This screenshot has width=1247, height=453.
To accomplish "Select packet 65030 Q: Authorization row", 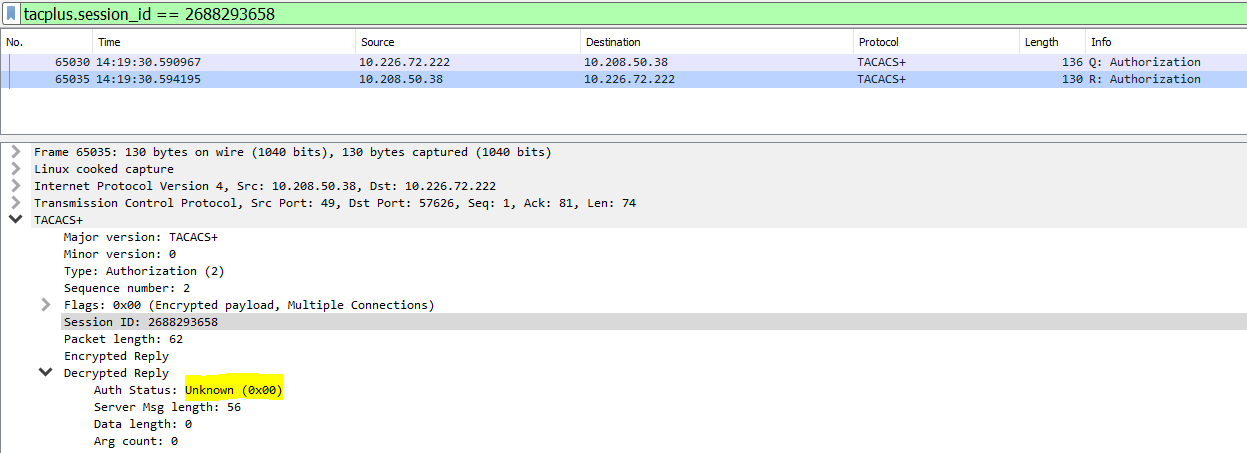I will [623, 62].
